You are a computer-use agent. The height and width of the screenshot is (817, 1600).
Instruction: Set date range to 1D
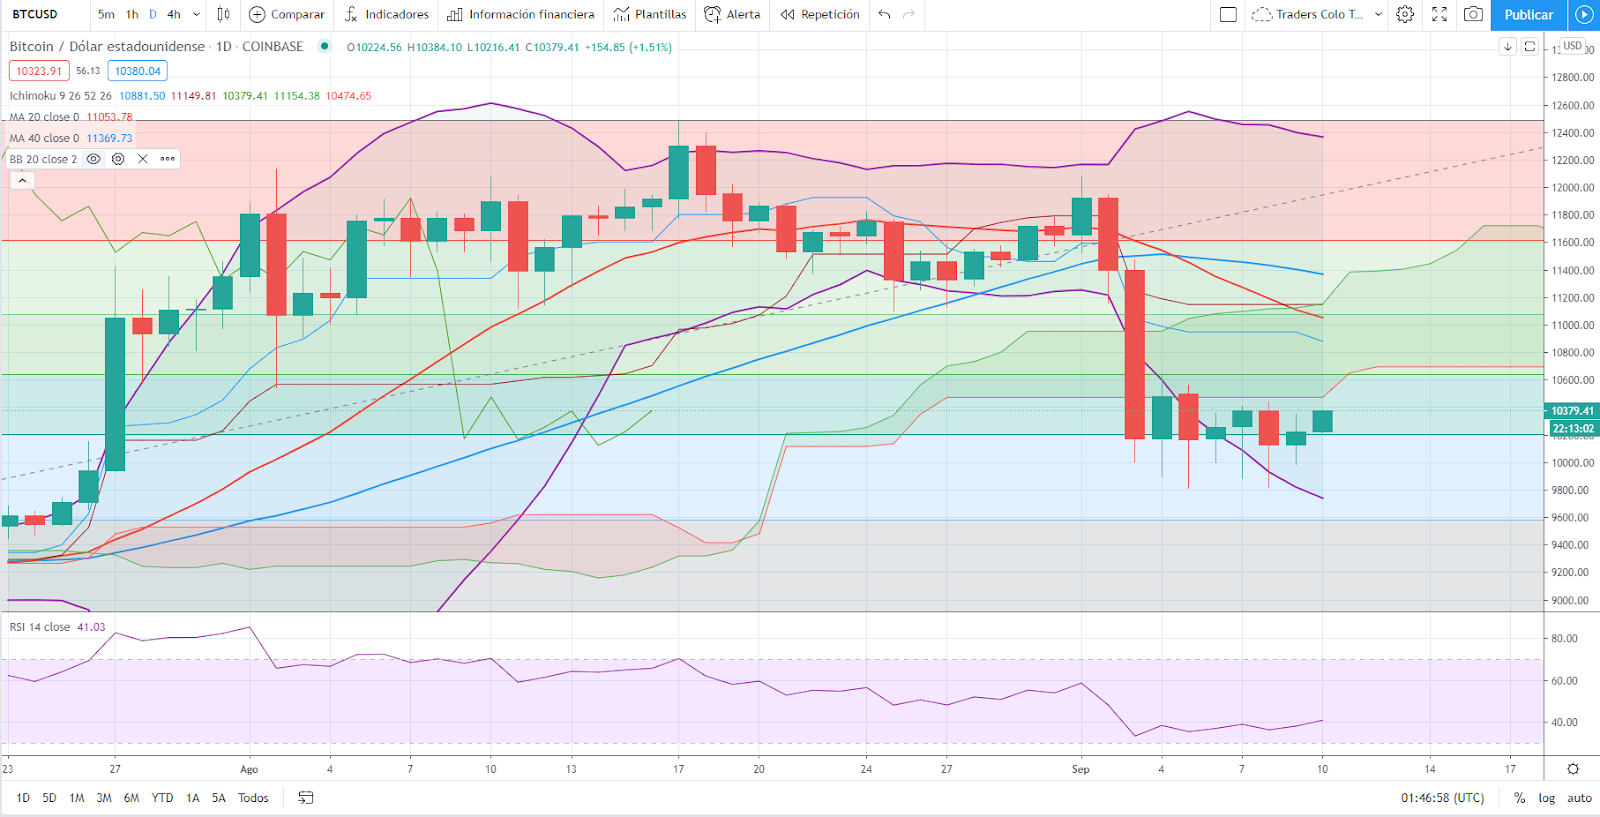click(x=23, y=797)
